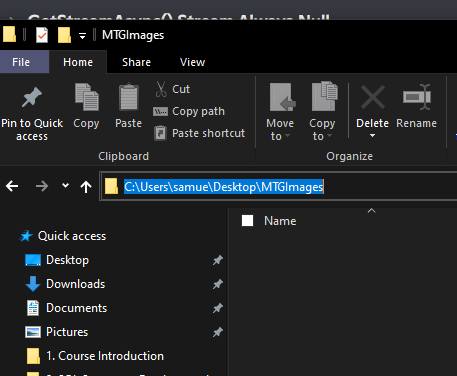Switch to the View ribbon tab
Screen dimensions: 457x376
tap(192, 62)
